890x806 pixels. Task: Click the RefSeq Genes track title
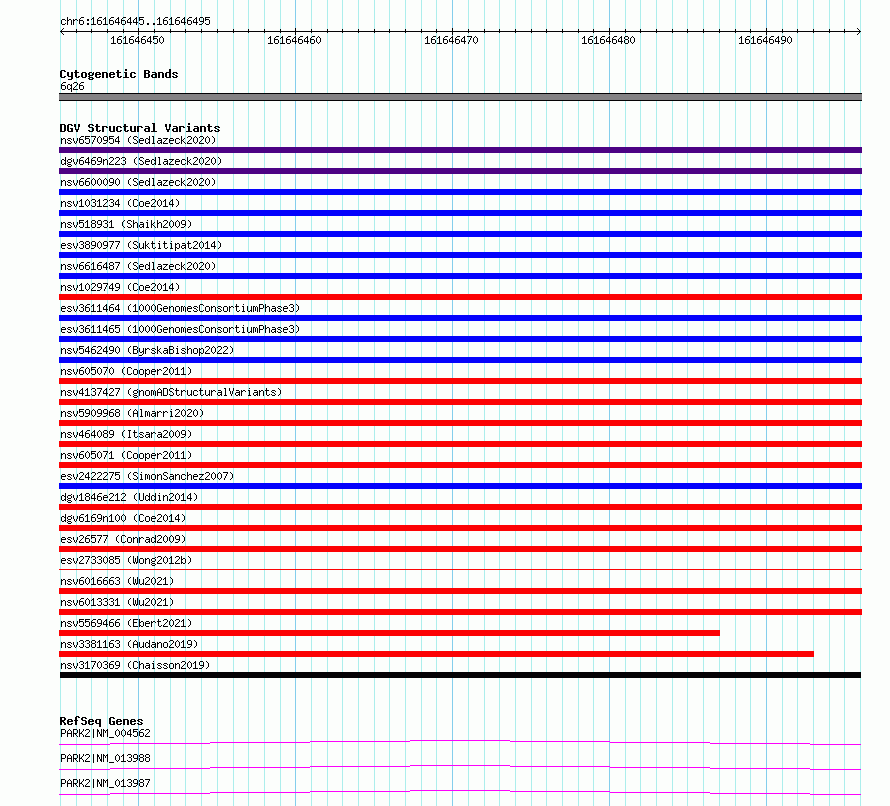point(101,721)
